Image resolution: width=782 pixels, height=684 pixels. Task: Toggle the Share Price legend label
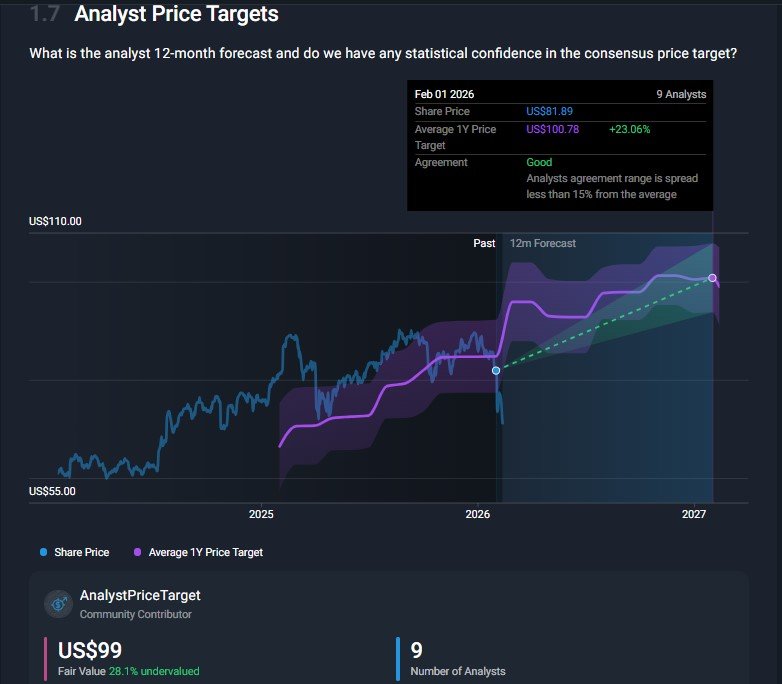[82, 552]
